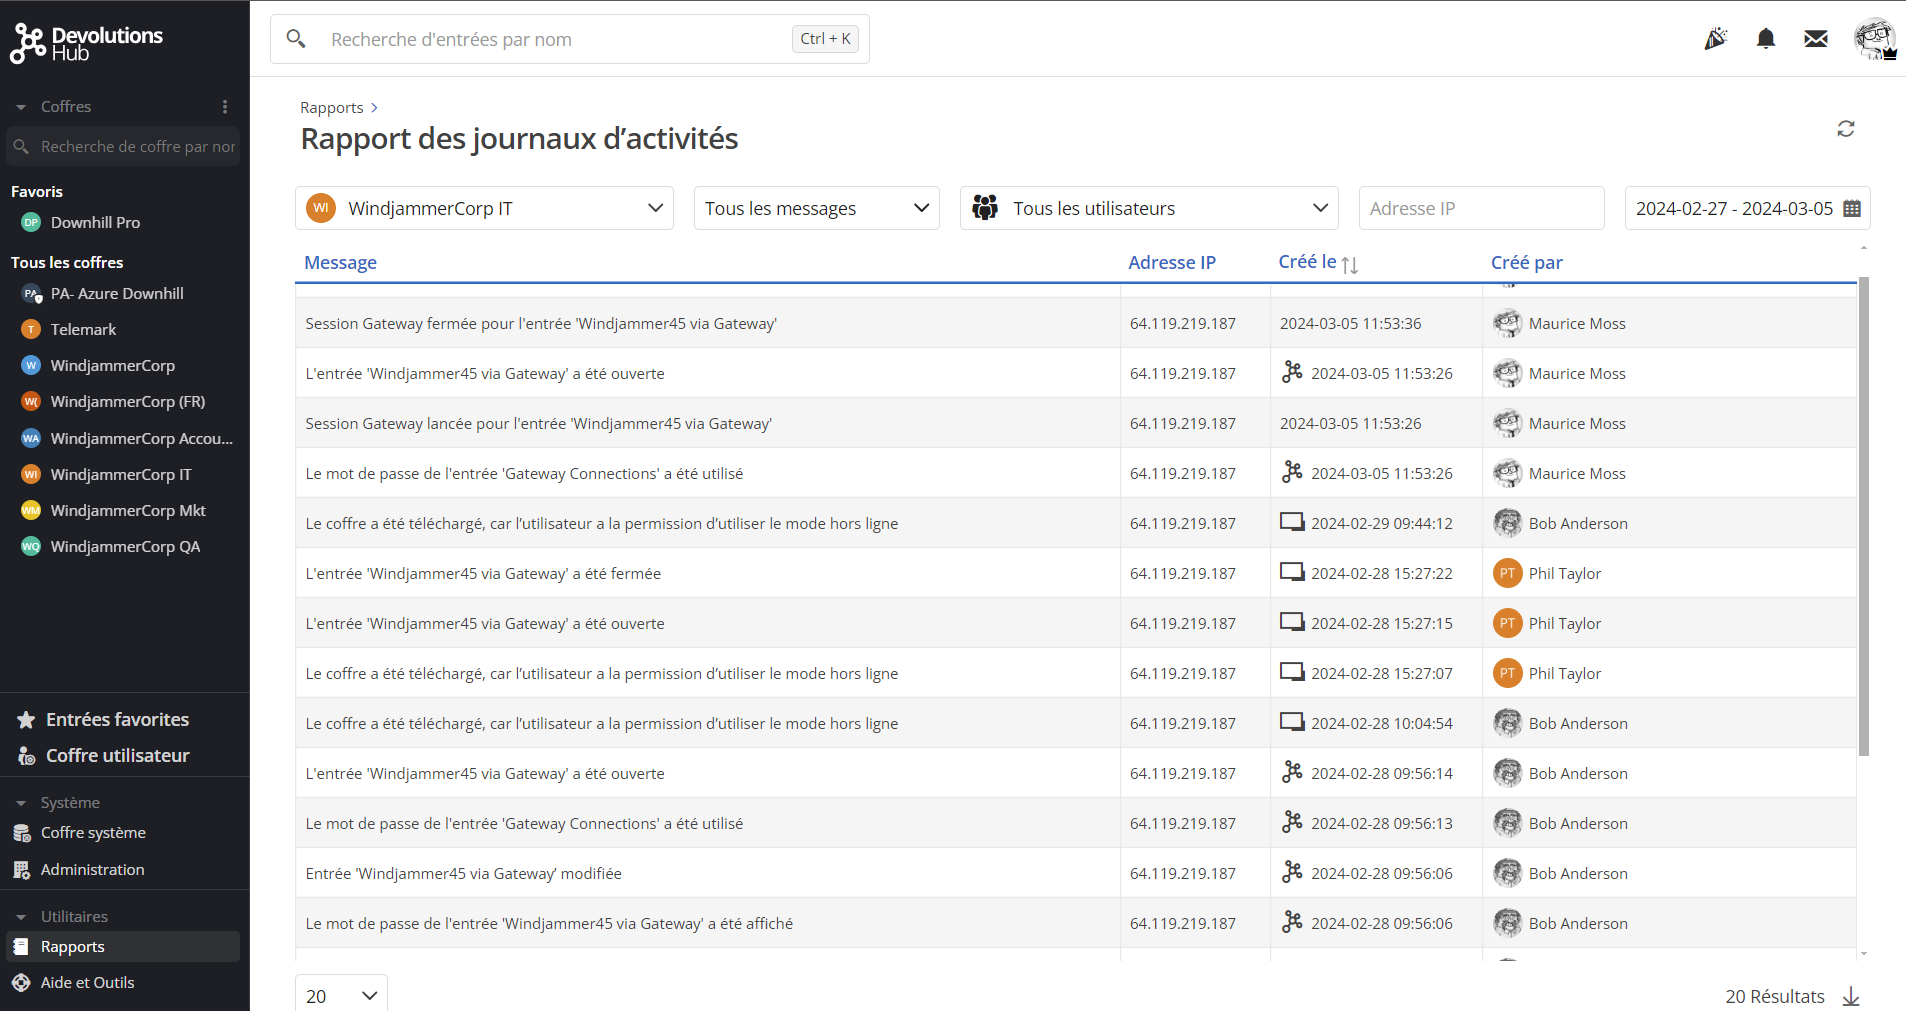This screenshot has height=1011, width=1906.
Task: Go to Administration
Action: tap(92, 870)
